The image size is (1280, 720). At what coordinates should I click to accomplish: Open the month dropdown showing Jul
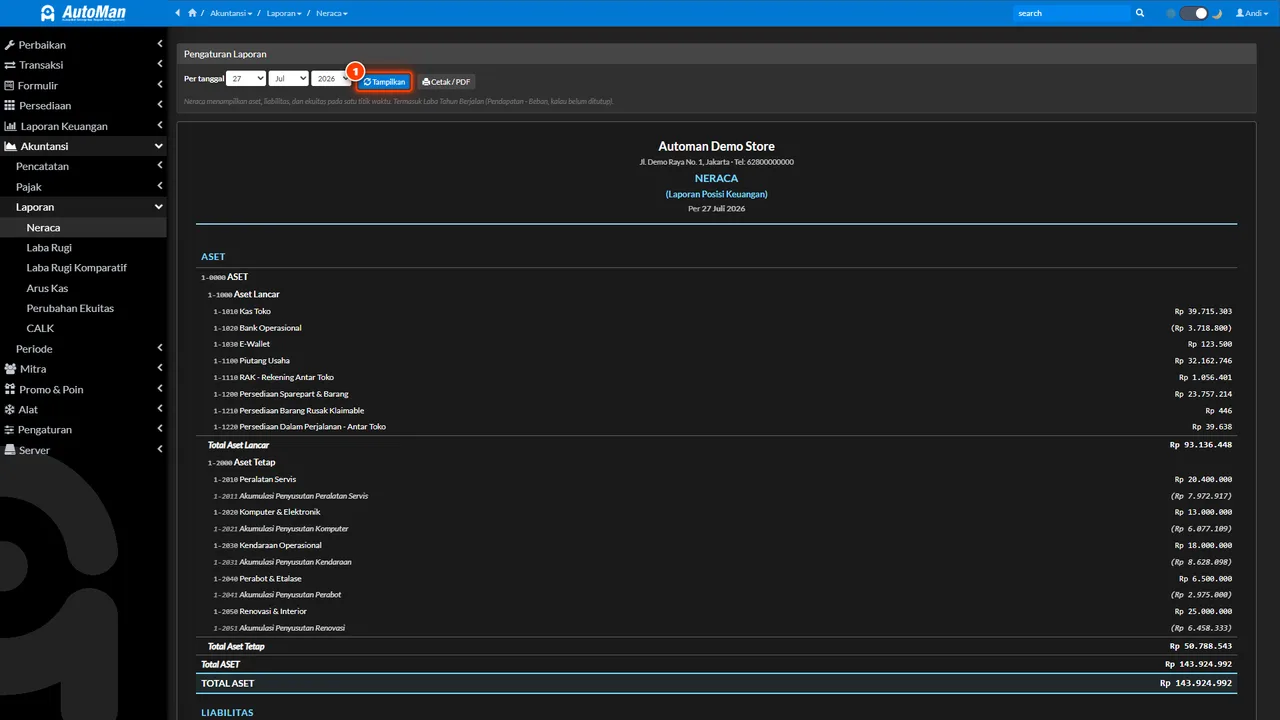[288, 79]
